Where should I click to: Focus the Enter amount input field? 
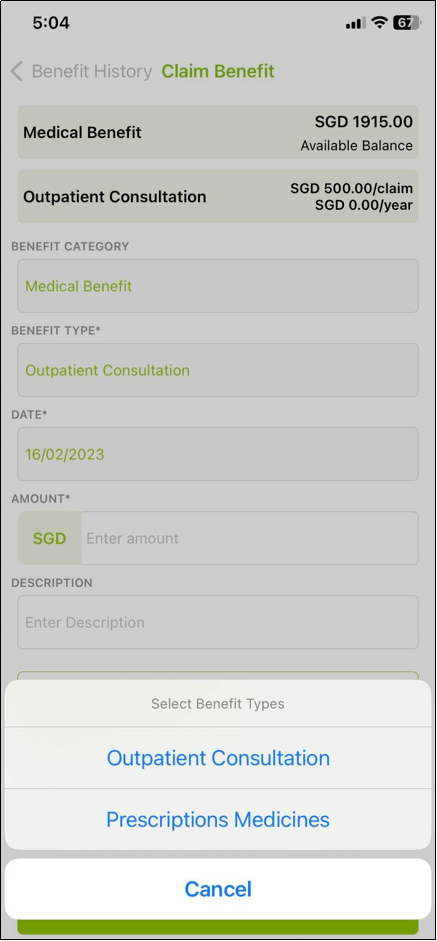250,538
